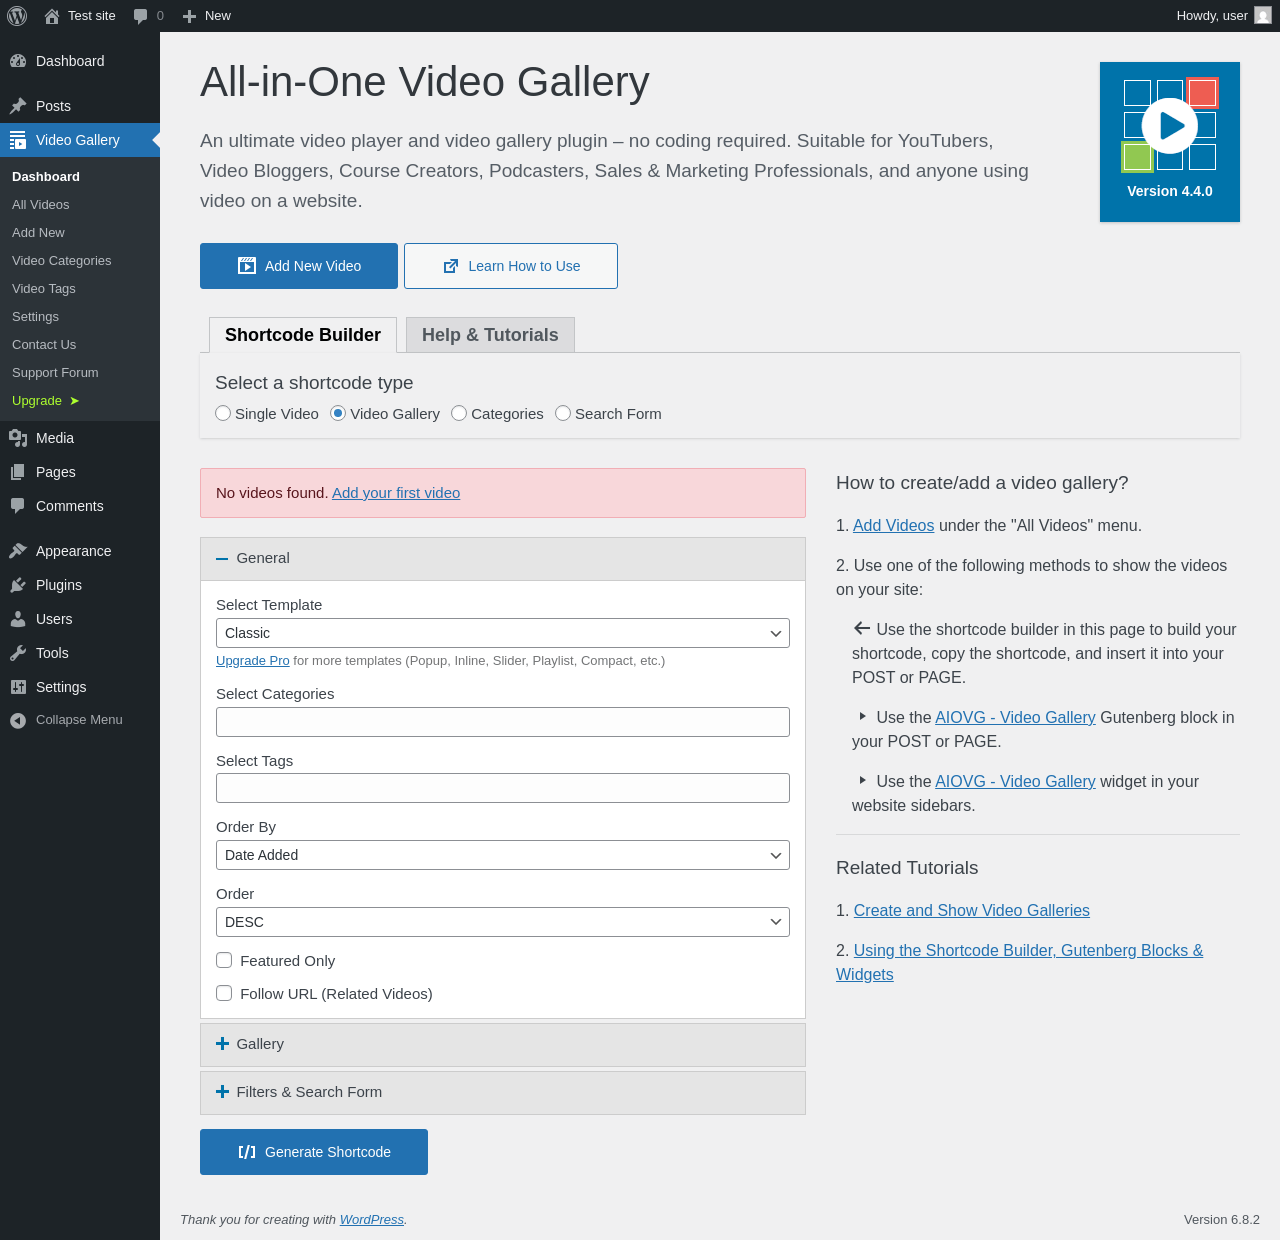Click the Plugins plug icon
1280x1240 pixels.
click(x=18, y=585)
